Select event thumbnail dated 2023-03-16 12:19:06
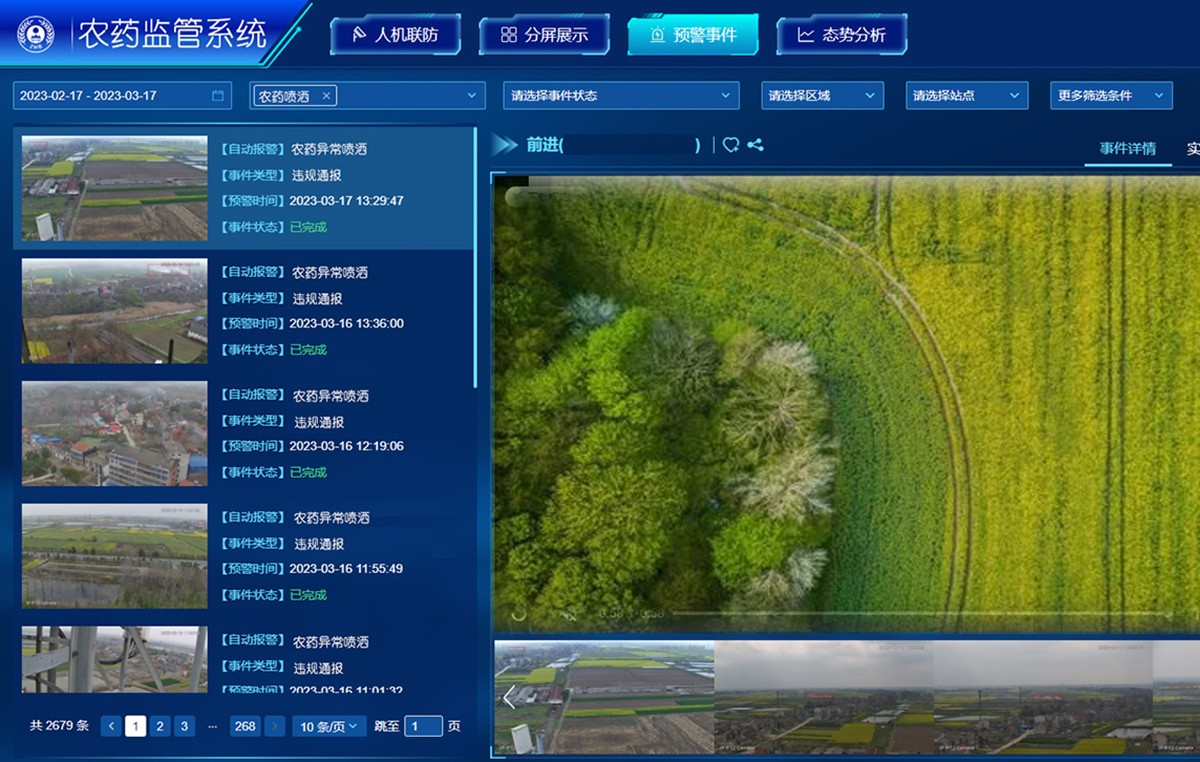Viewport: 1200px width, 762px height. 115,433
